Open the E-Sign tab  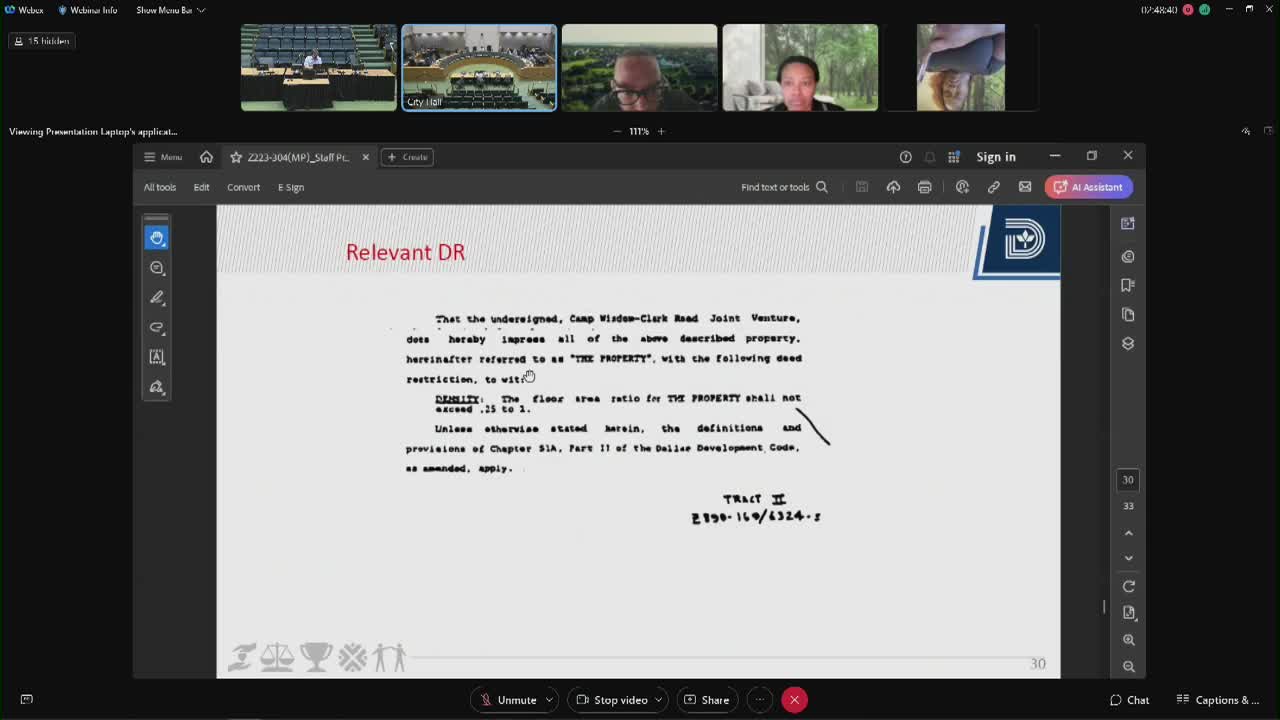click(291, 187)
